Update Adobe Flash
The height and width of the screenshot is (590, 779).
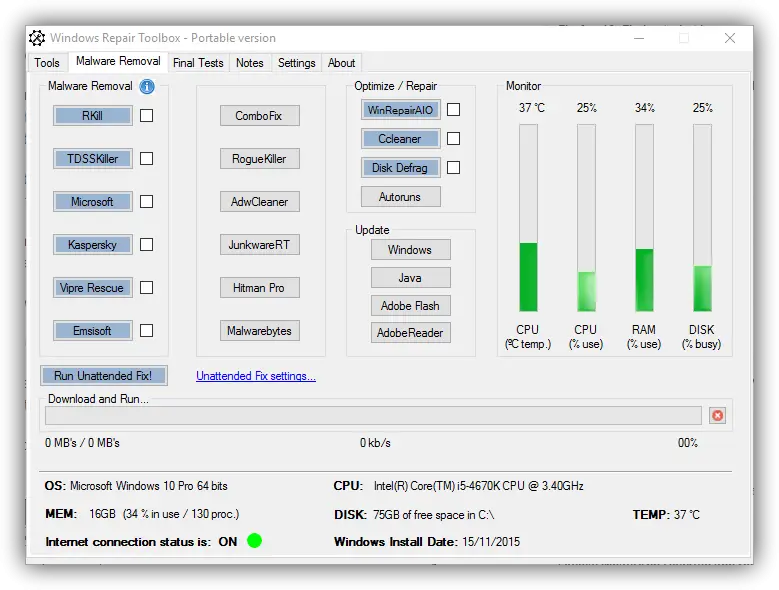[x=411, y=305]
